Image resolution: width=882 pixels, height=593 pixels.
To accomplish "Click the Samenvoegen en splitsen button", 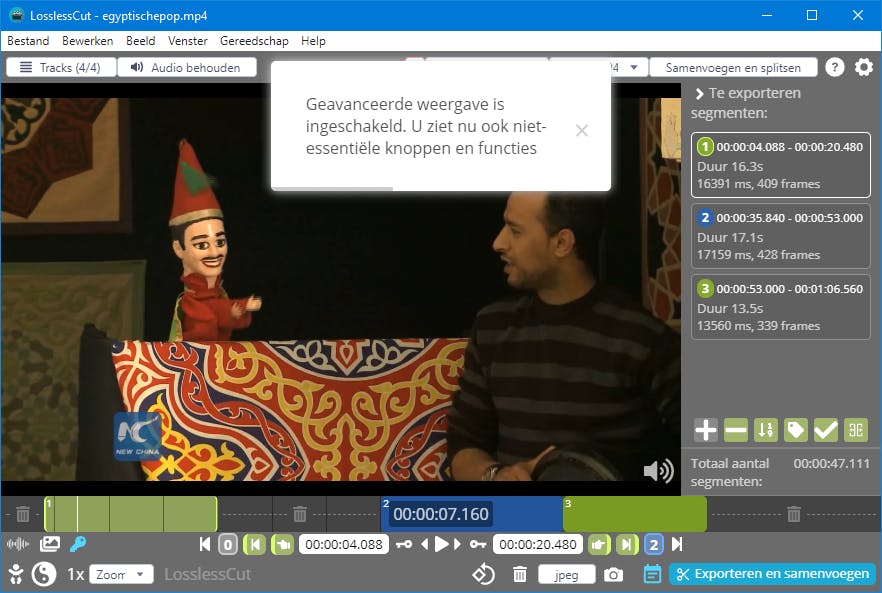I will 733,68.
